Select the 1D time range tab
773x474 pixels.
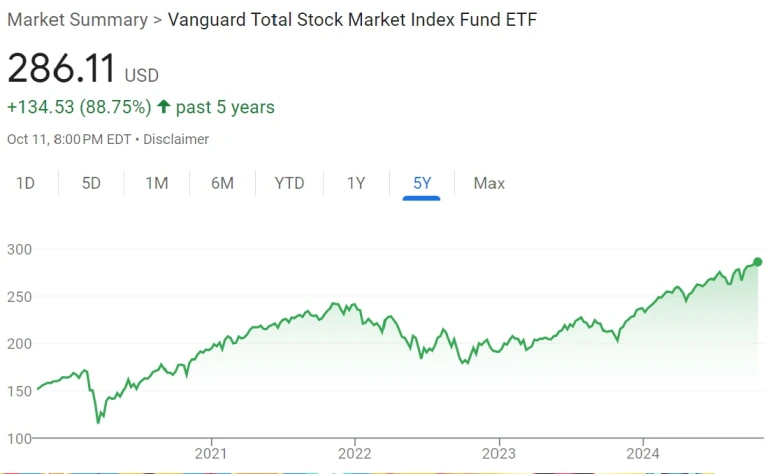tap(26, 183)
